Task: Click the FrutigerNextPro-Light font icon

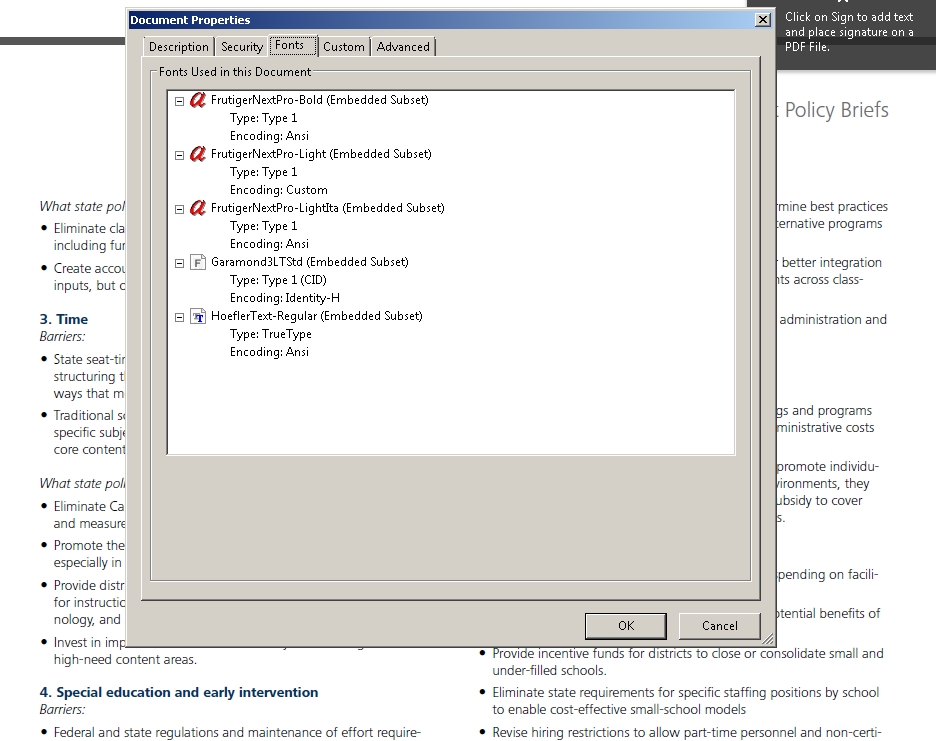Action: click(198, 154)
